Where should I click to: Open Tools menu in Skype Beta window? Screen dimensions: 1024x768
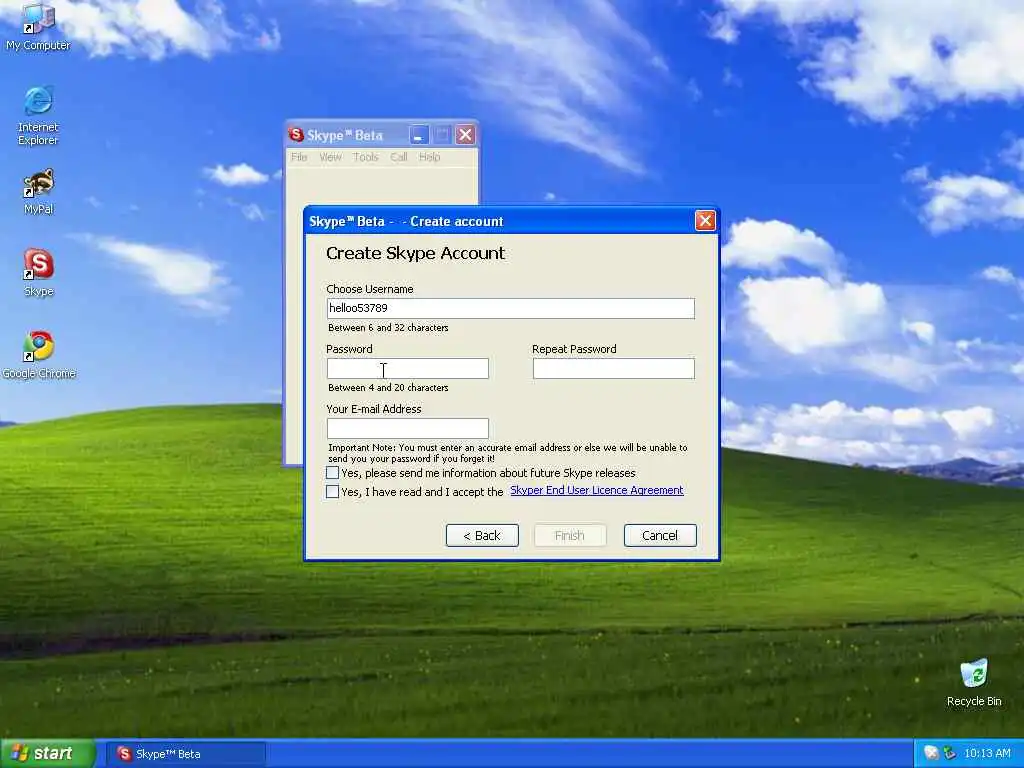[x=366, y=157]
